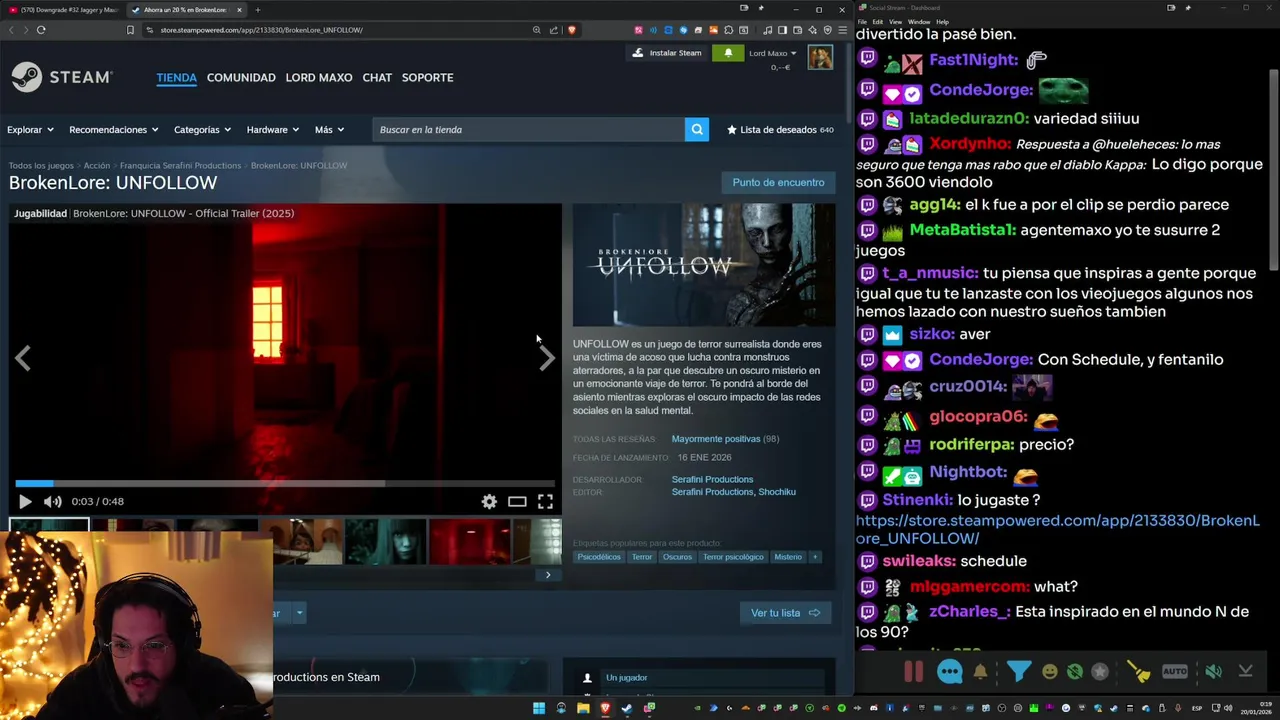
Task: Open Lista de deseados wishlist
Action: coord(780,129)
